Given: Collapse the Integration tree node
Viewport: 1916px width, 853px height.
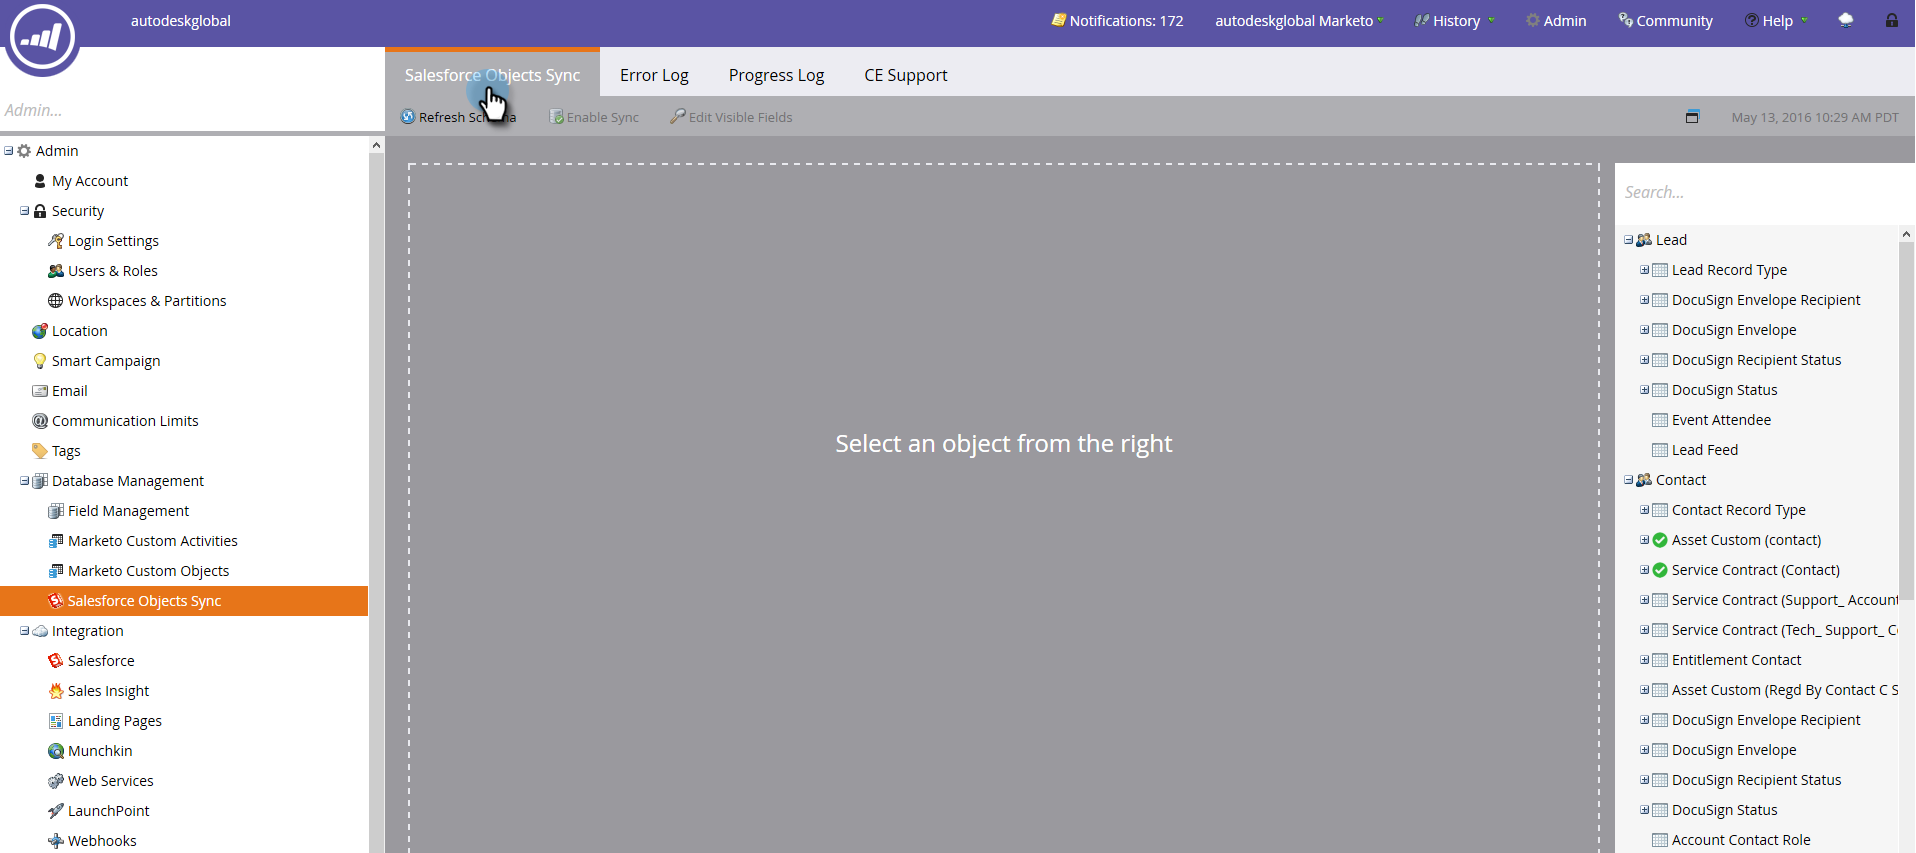Looking at the screenshot, I should (24, 631).
